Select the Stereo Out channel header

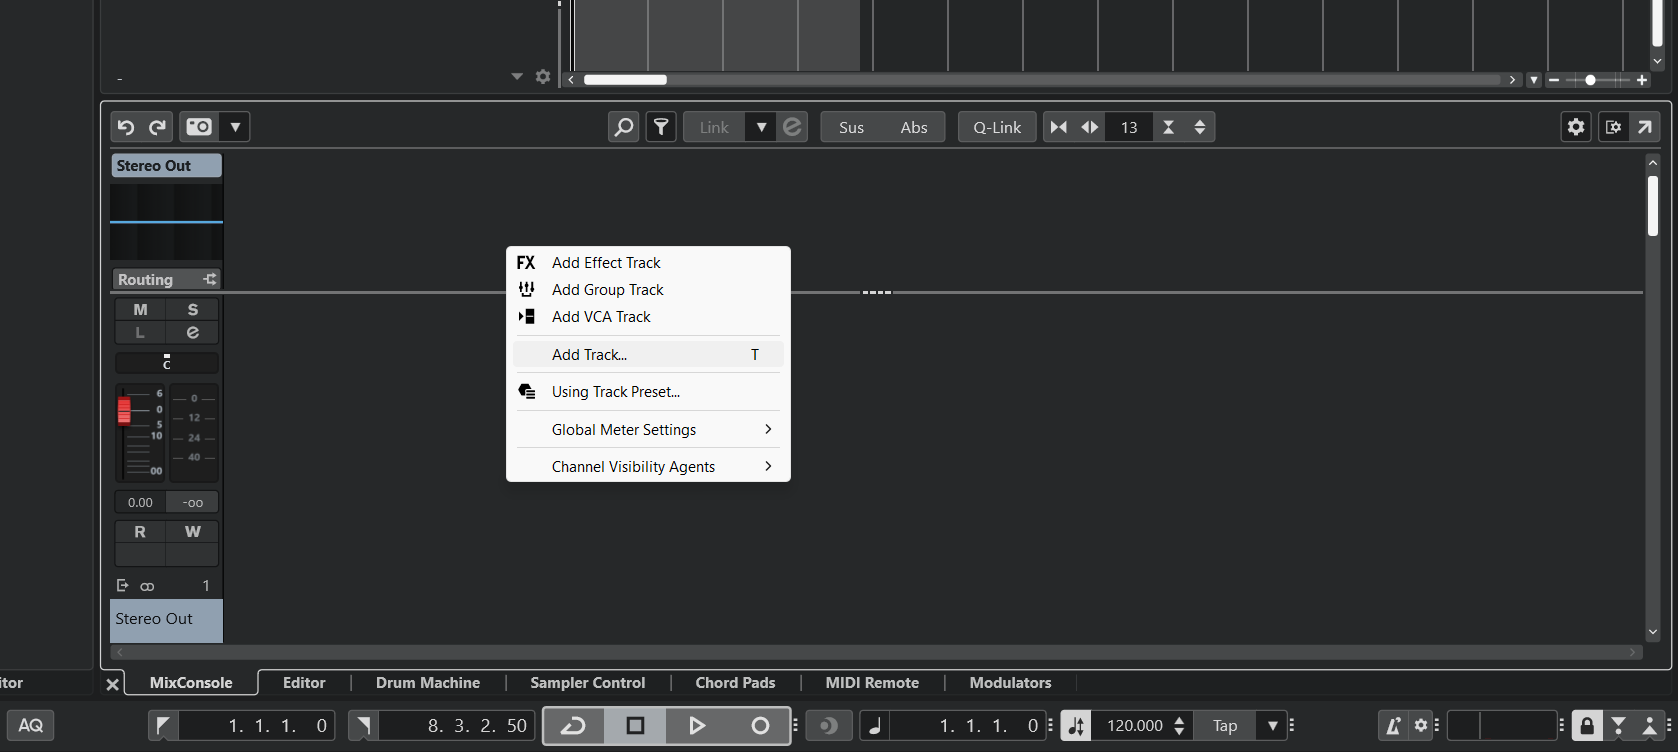coord(166,166)
